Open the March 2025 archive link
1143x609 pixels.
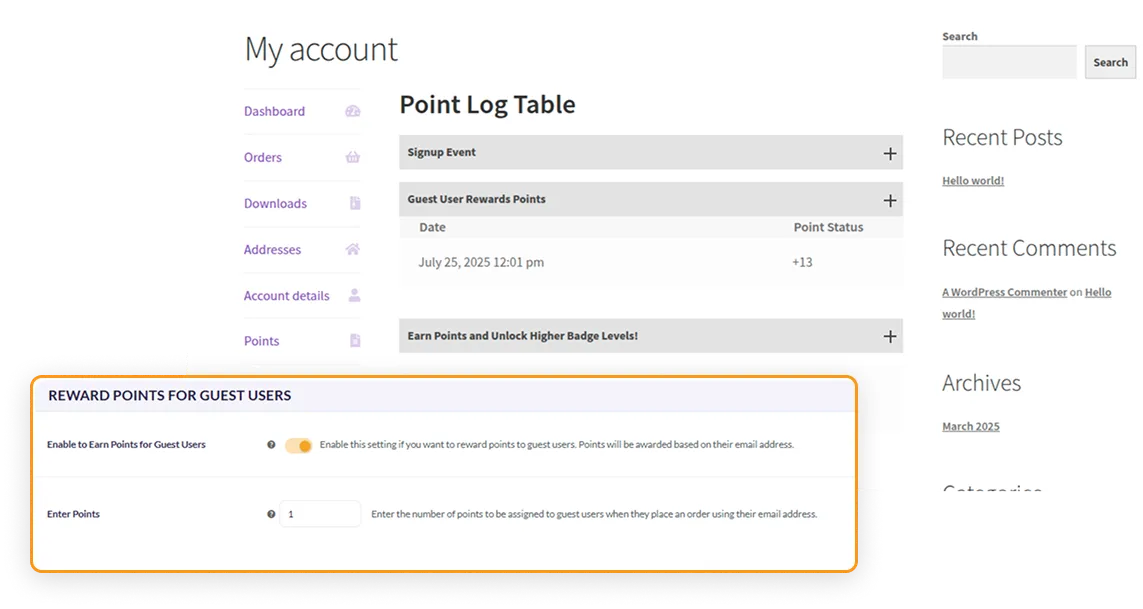tap(970, 426)
